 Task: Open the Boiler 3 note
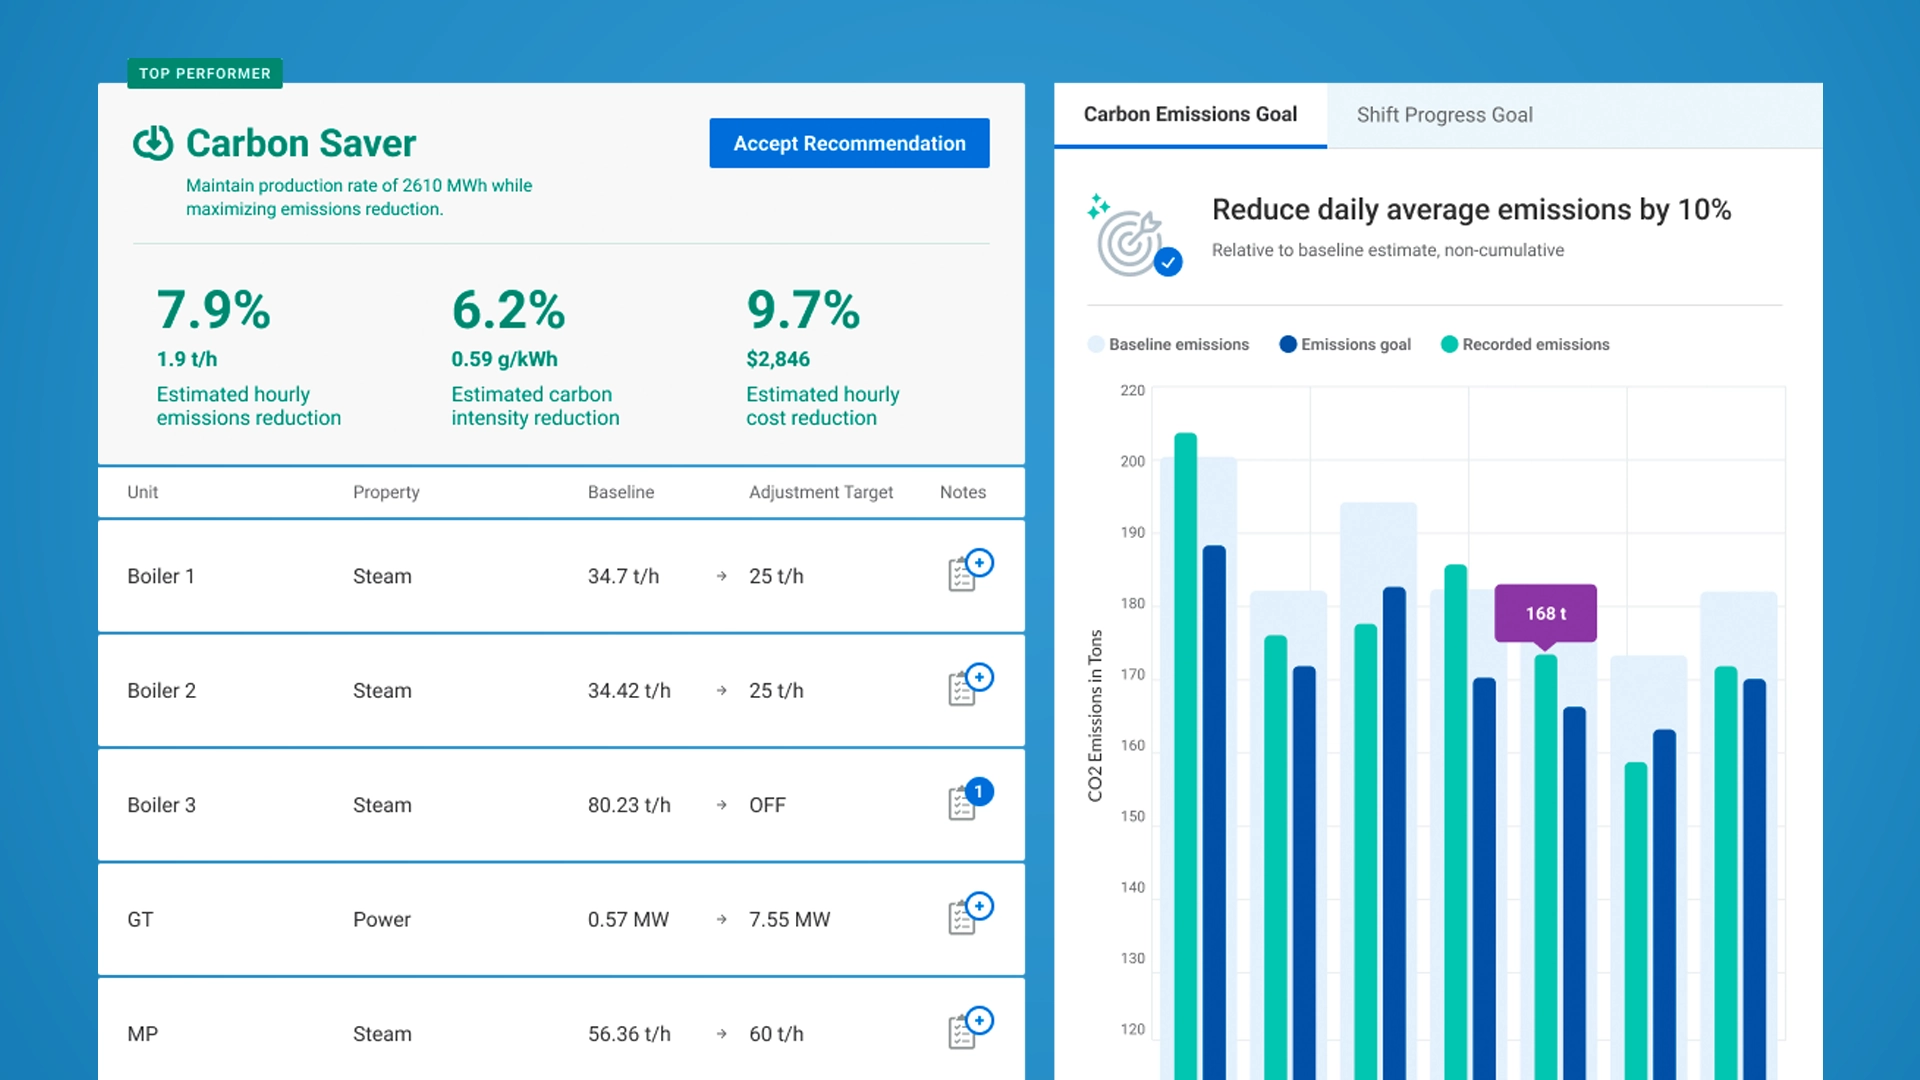point(970,800)
